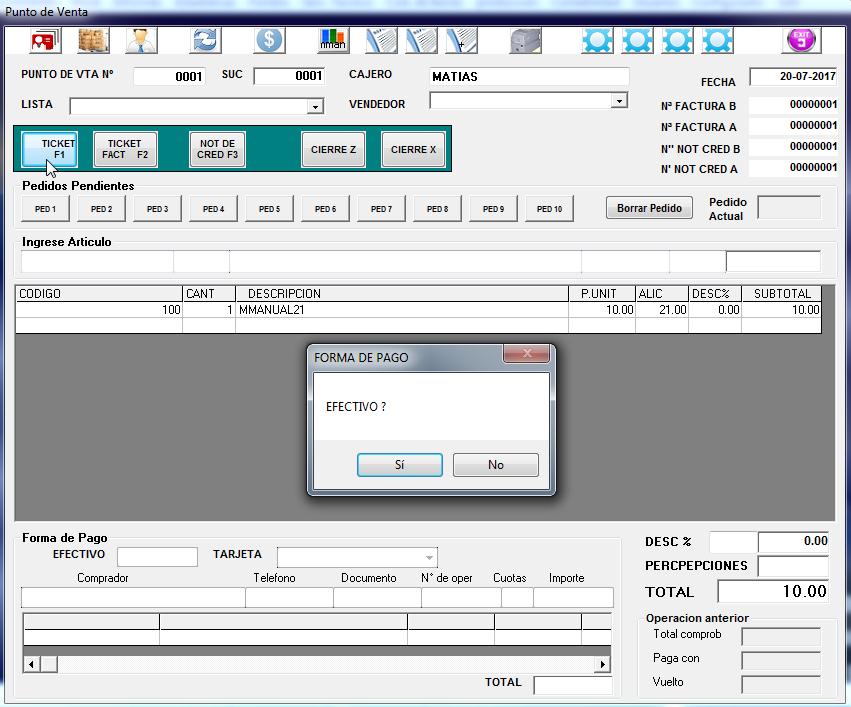
Task: Click the first blue gear icon
Action: [597, 41]
